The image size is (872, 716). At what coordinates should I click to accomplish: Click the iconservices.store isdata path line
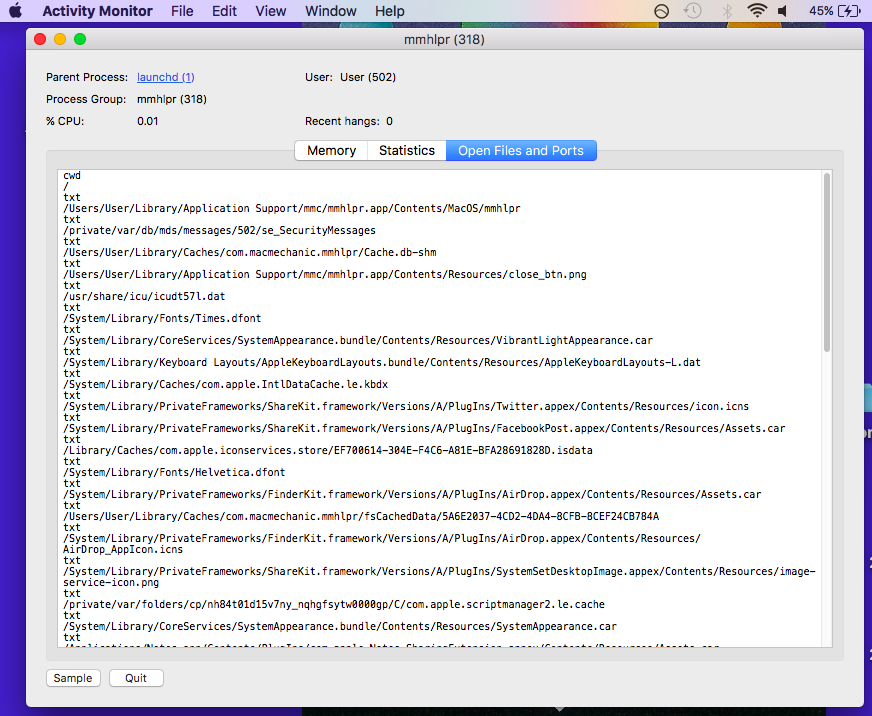click(328, 450)
